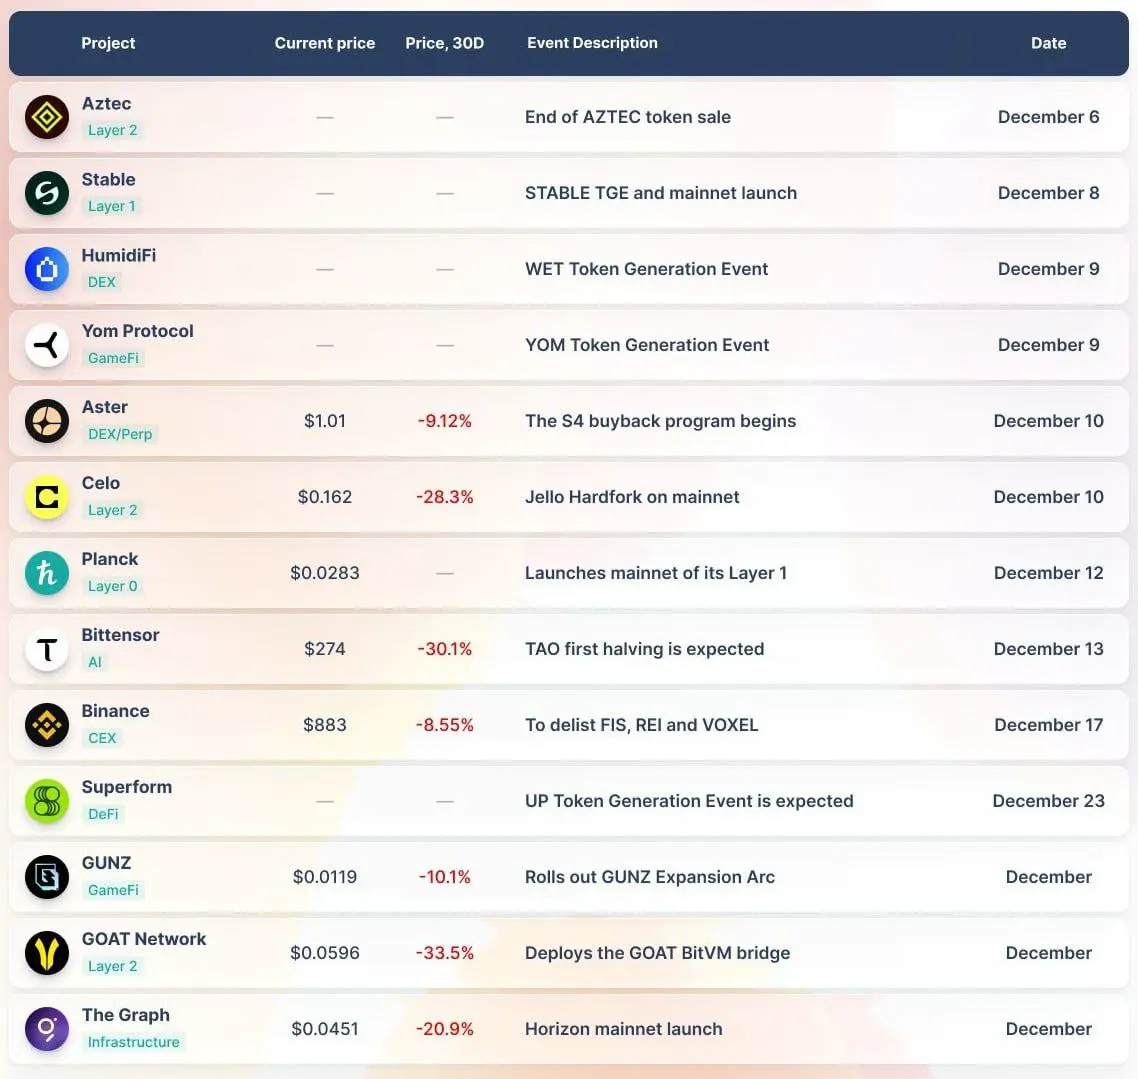Image resolution: width=1138 pixels, height=1079 pixels.
Task: Sort by the Date column header
Action: (x=1049, y=43)
